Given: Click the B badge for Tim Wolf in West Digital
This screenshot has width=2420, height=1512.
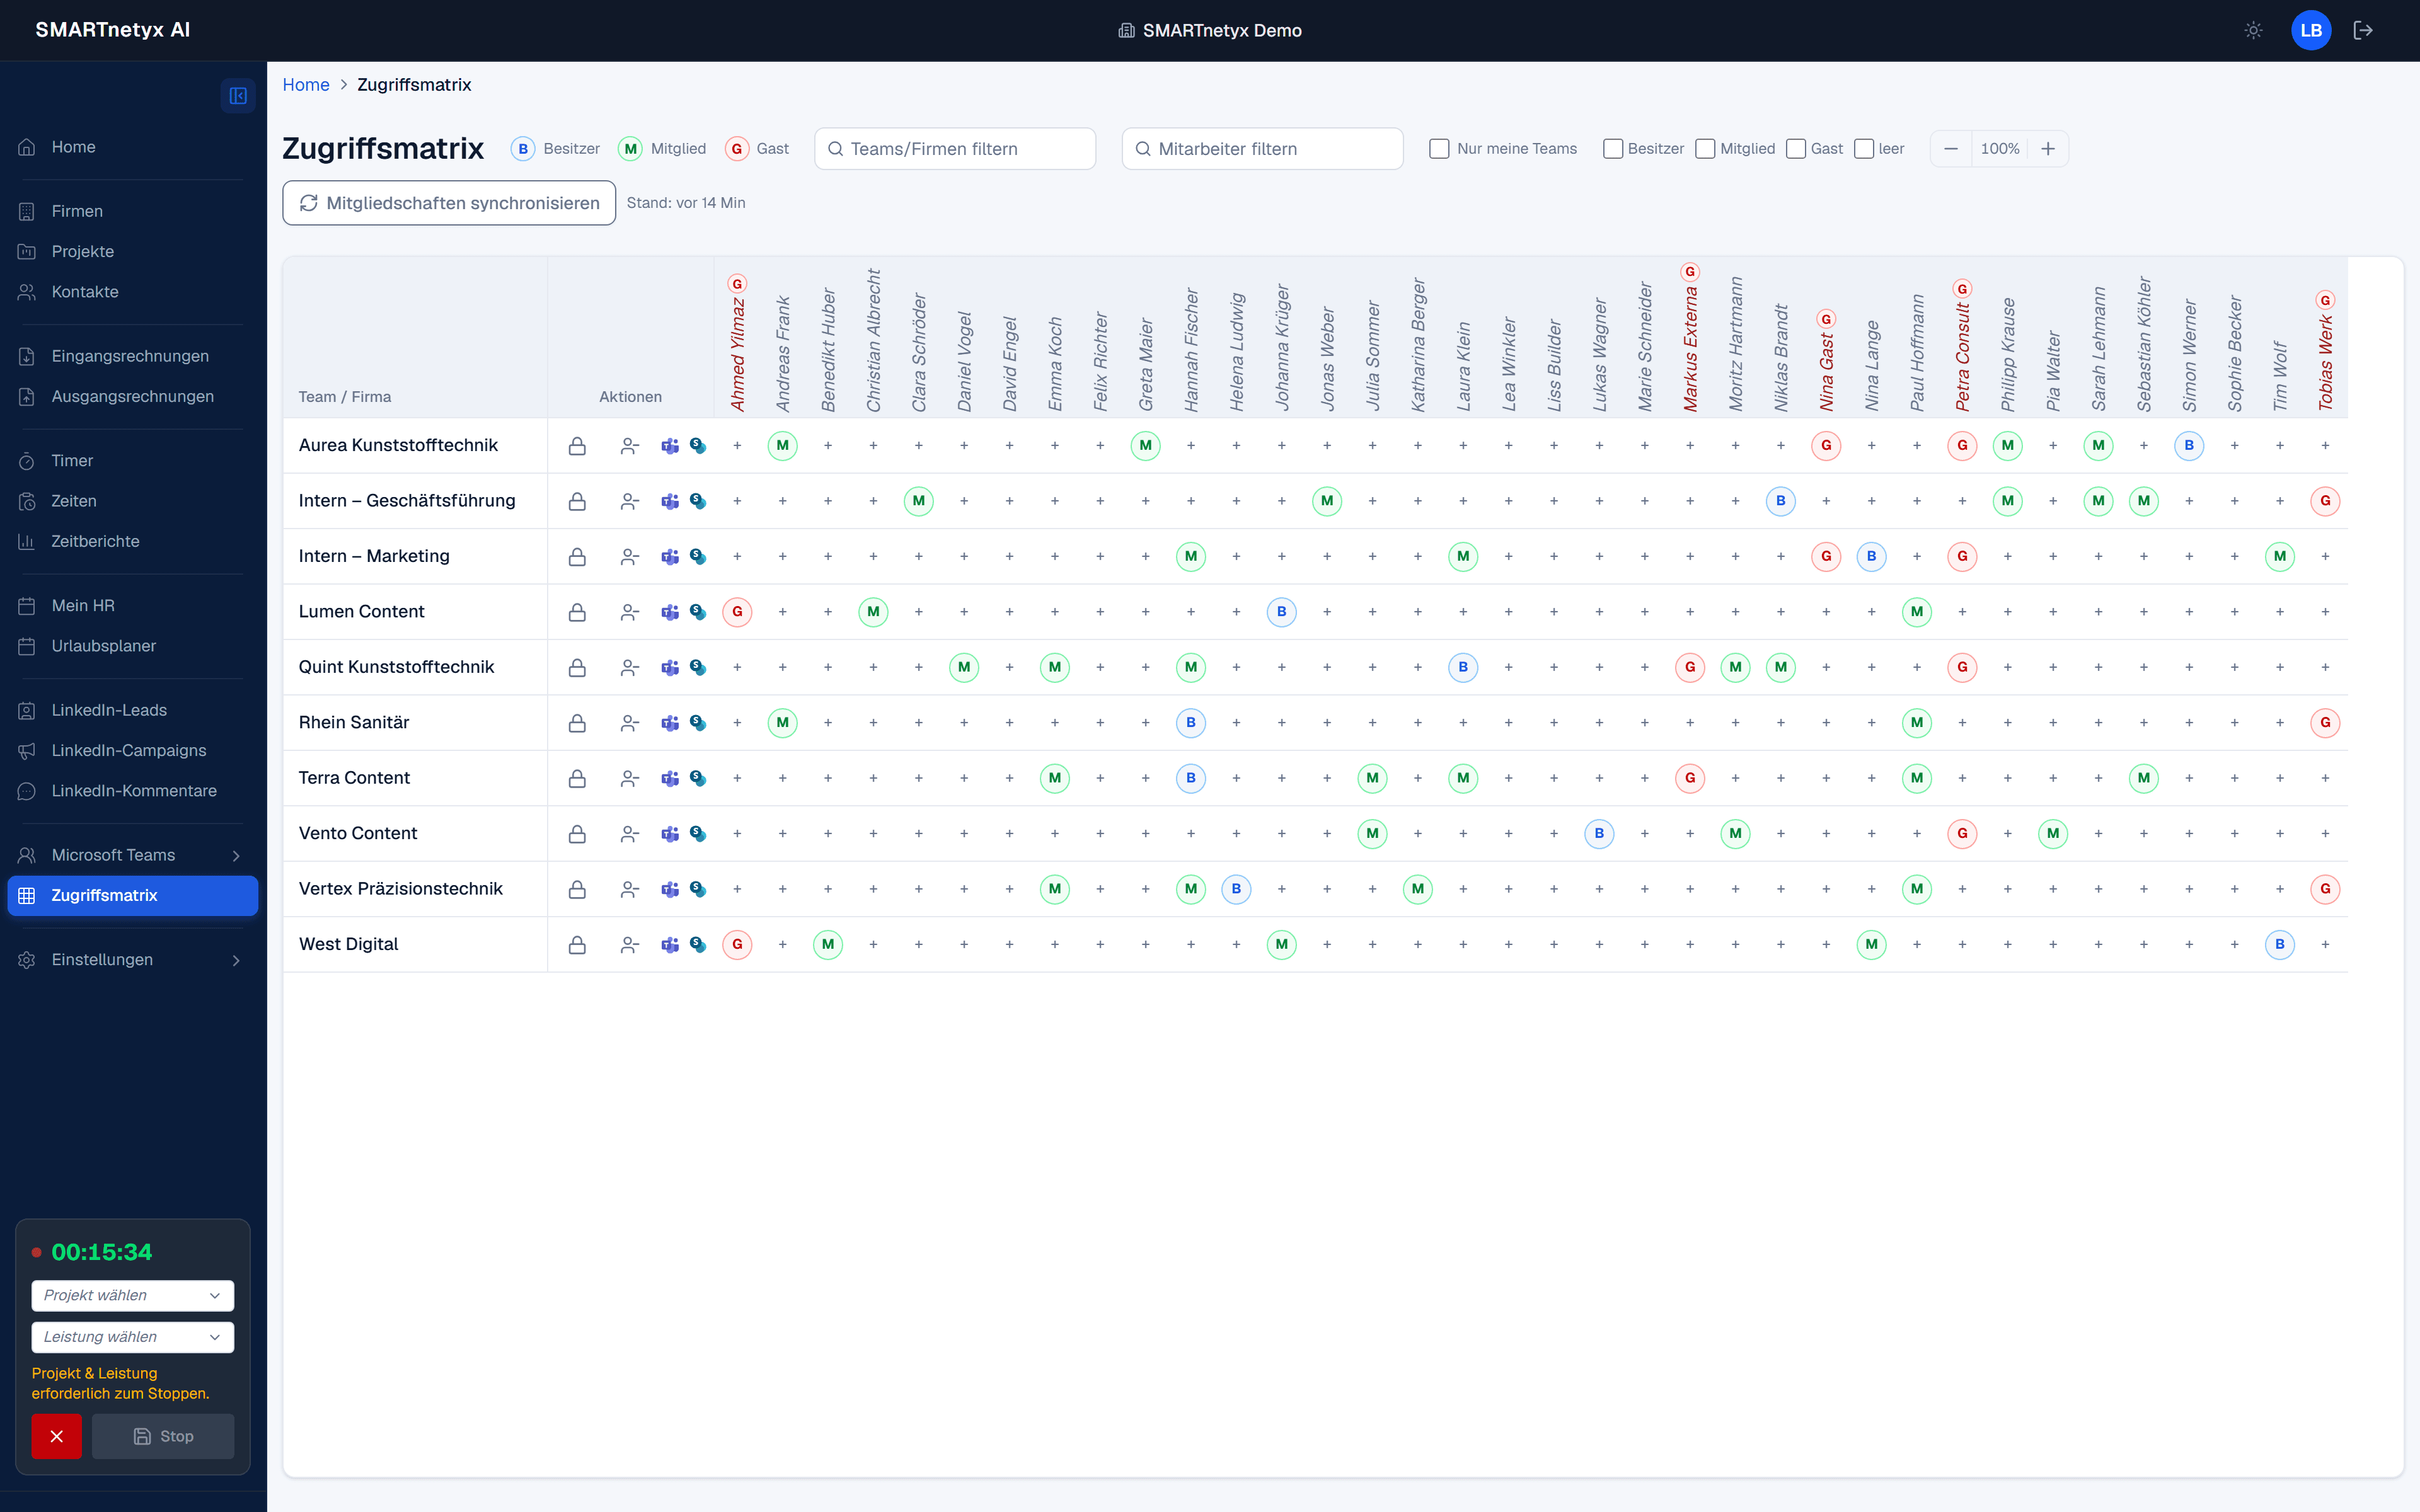Looking at the screenshot, I should (2279, 944).
